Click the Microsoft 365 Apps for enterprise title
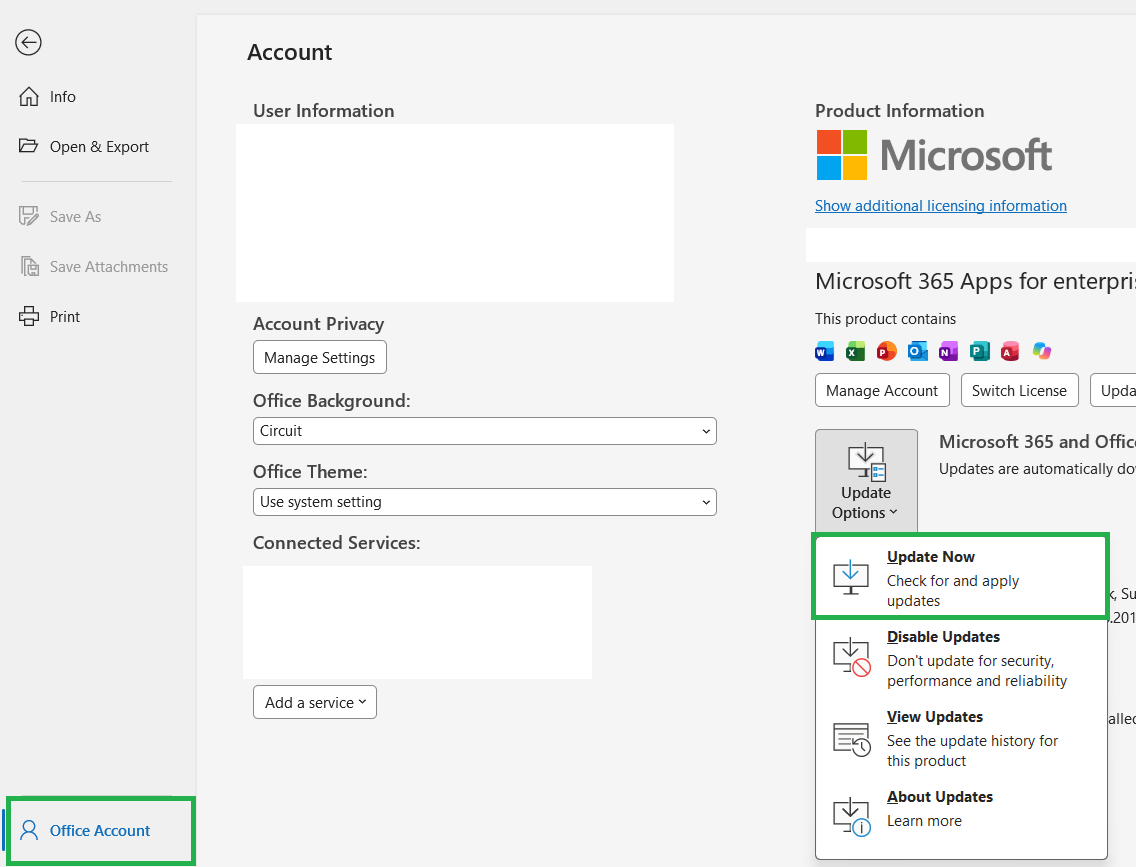The image size is (1136, 867). pyautogui.click(x=975, y=281)
